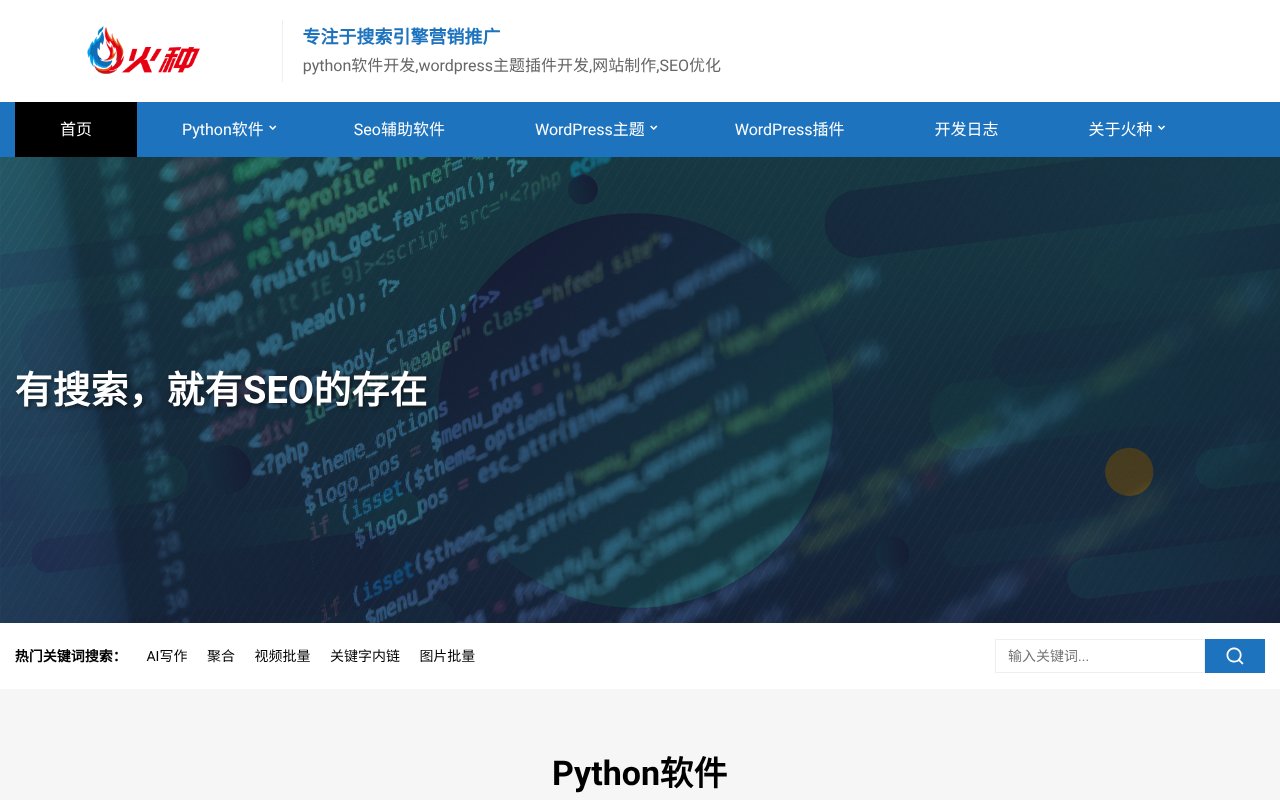This screenshot has width=1280, height=800.
Task: Click the banner headline about SEO
Action: [x=220, y=390]
